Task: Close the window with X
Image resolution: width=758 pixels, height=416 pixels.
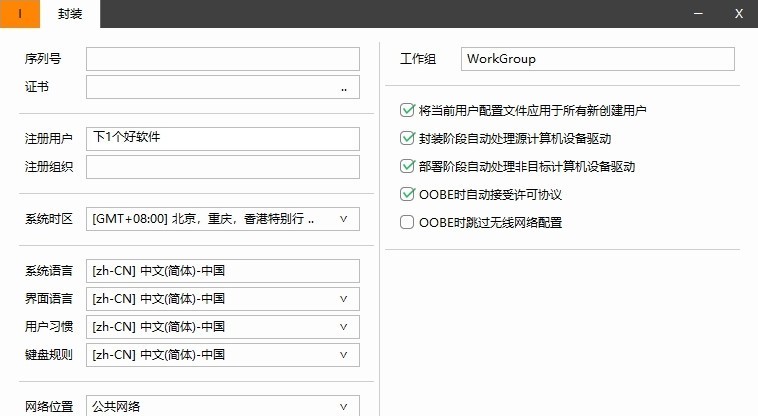Action: click(739, 14)
